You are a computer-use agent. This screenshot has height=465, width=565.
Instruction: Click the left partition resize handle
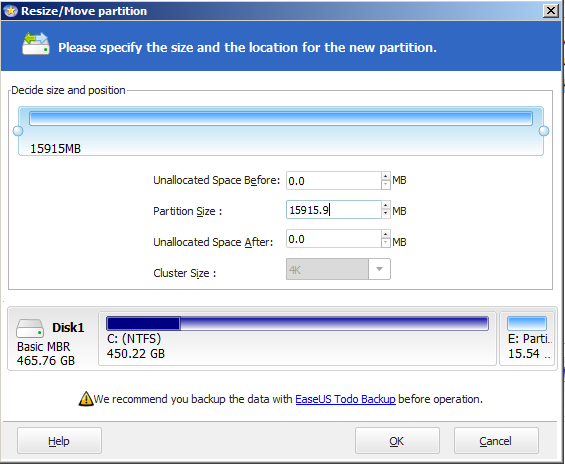pos(18,131)
